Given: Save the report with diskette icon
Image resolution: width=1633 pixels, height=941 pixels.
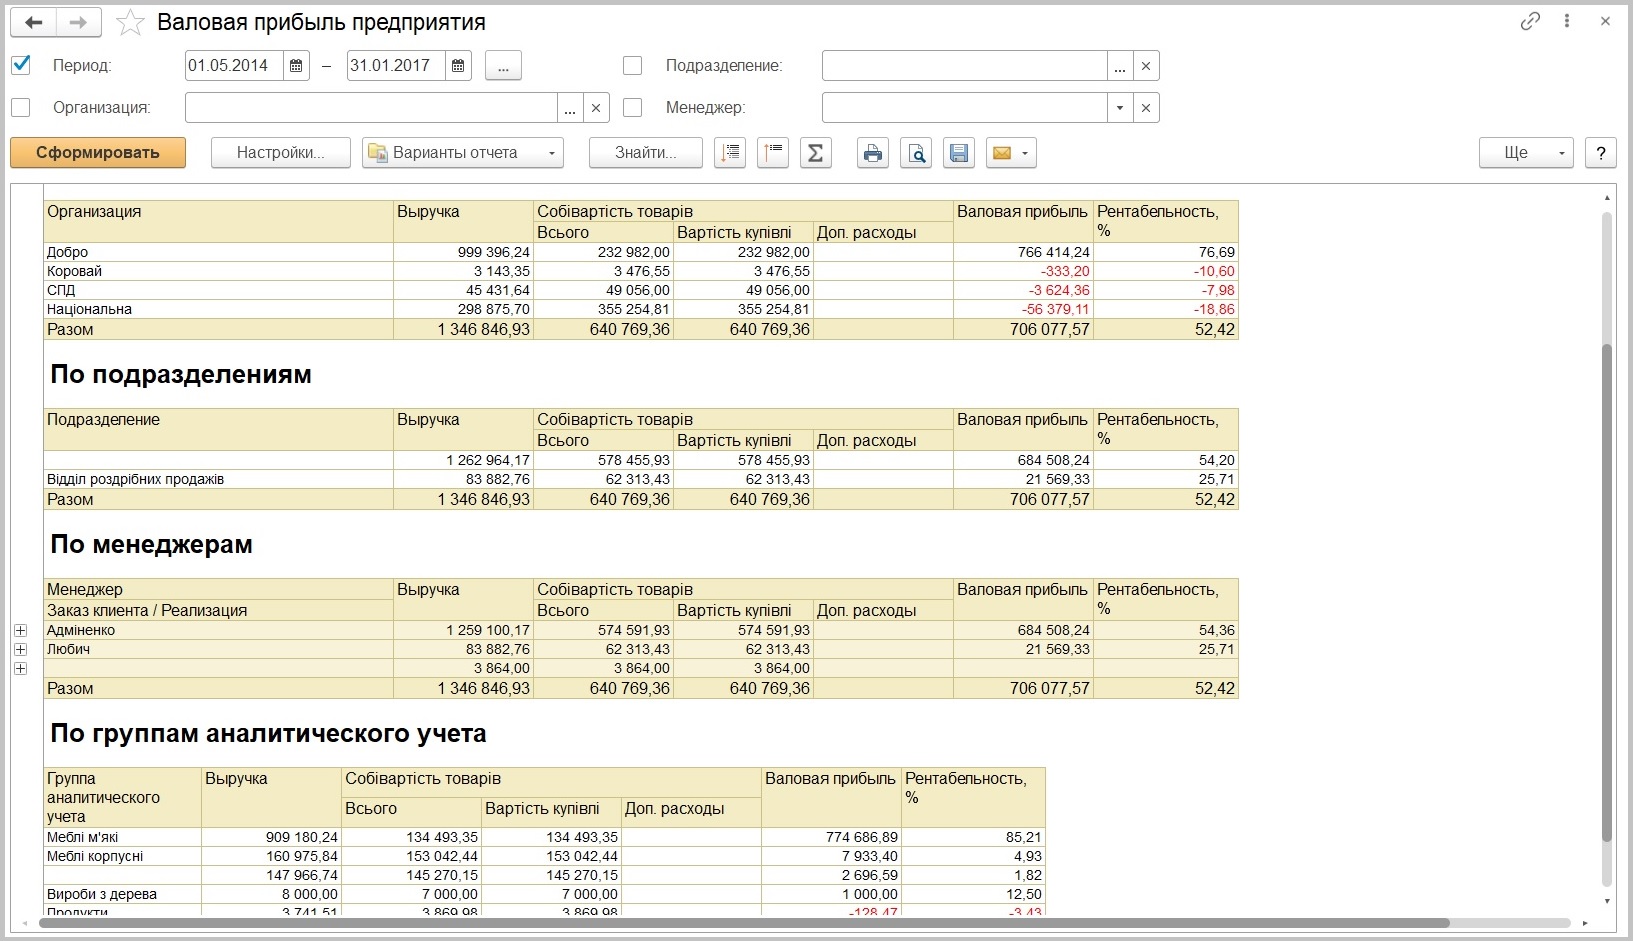Looking at the screenshot, I should (959, 153).
